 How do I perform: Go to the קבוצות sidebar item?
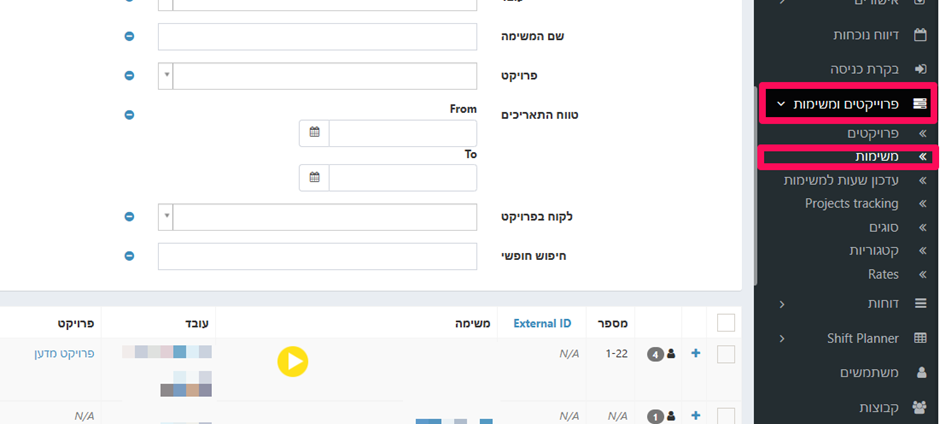pos(879,407)
